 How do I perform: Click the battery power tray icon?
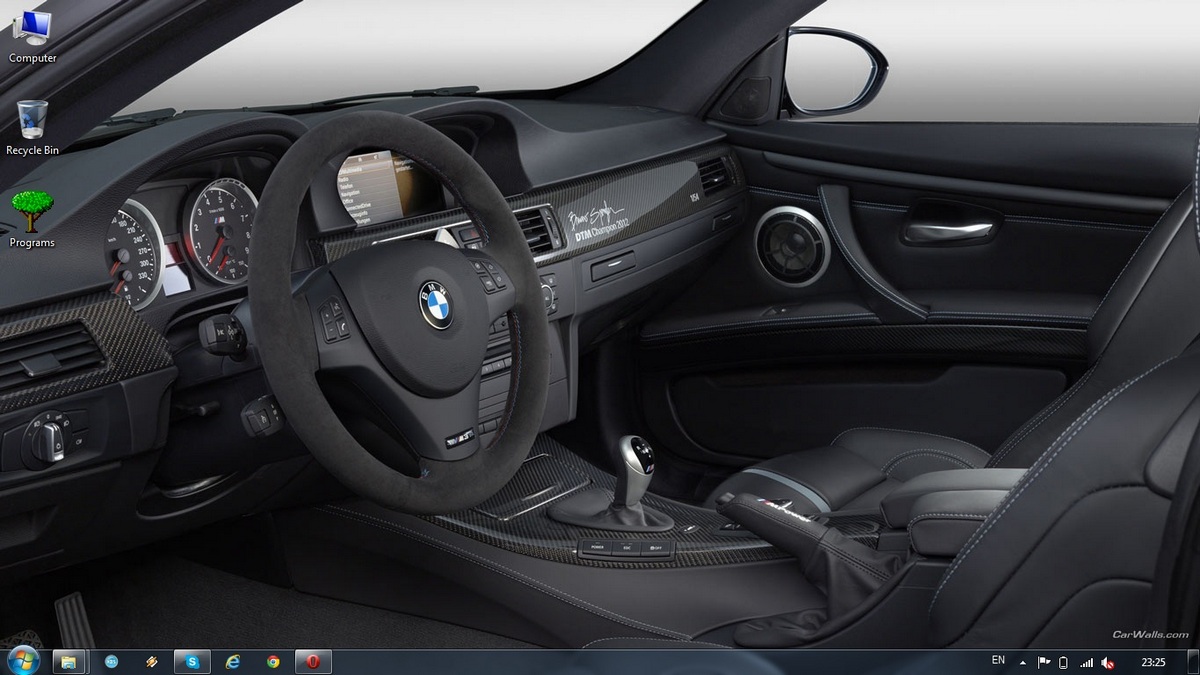[x=1064, y=662]
